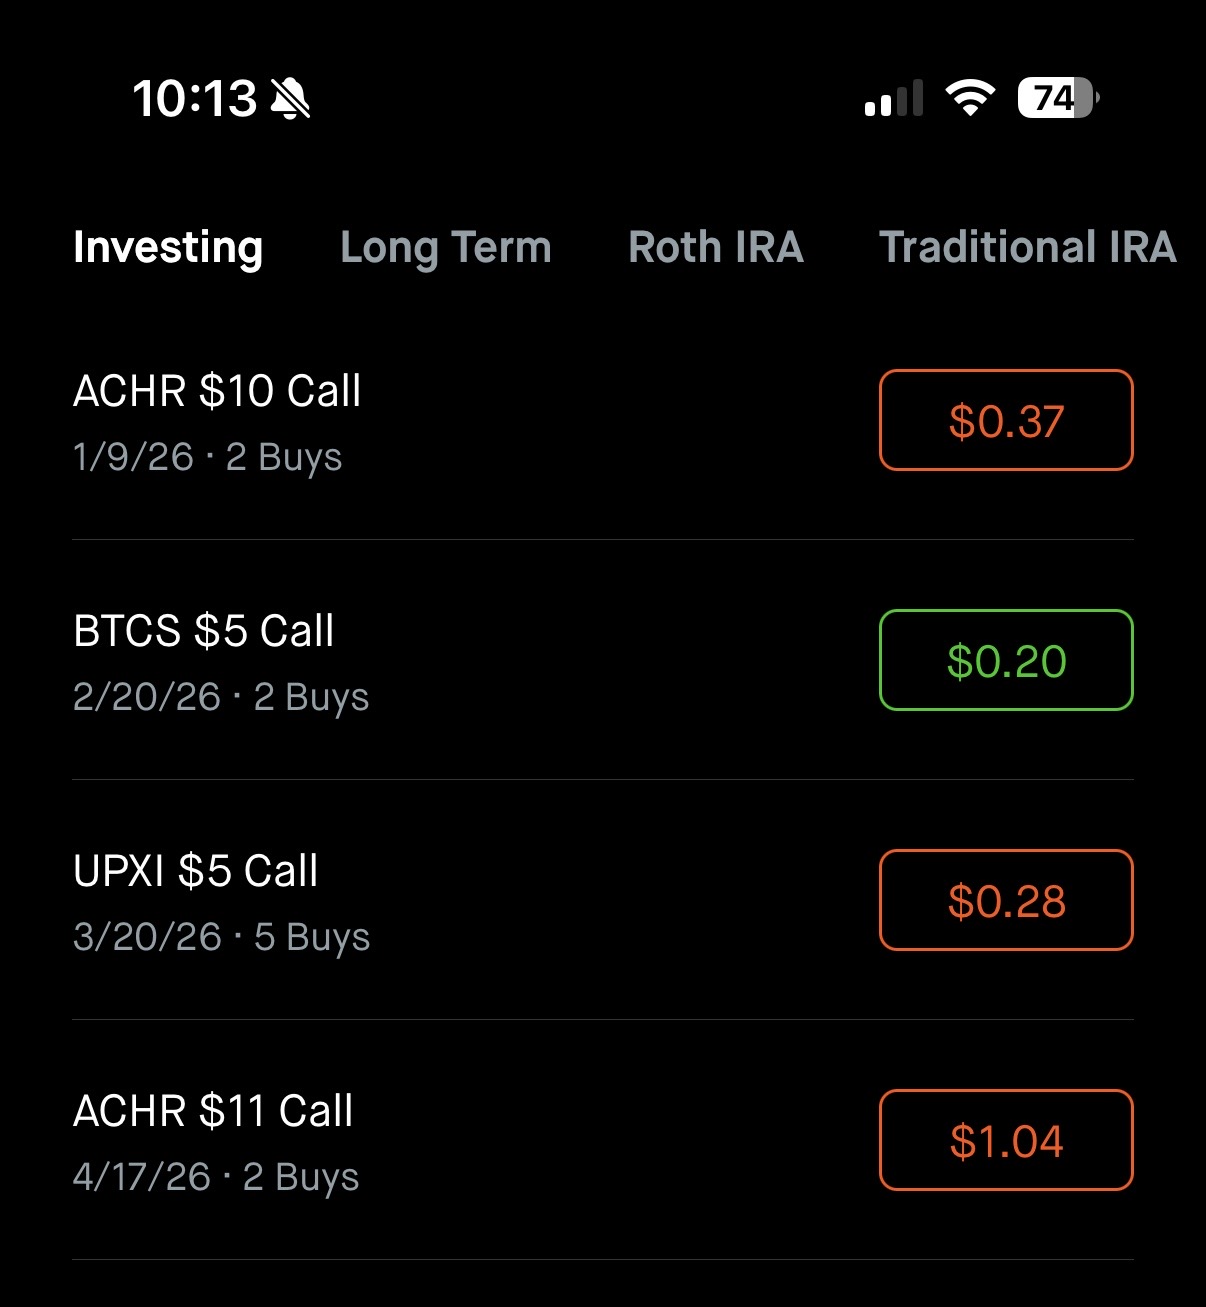Open the ACHR $11 Call position
Screen dimensions: 1206x1307
pos(213,1111)
